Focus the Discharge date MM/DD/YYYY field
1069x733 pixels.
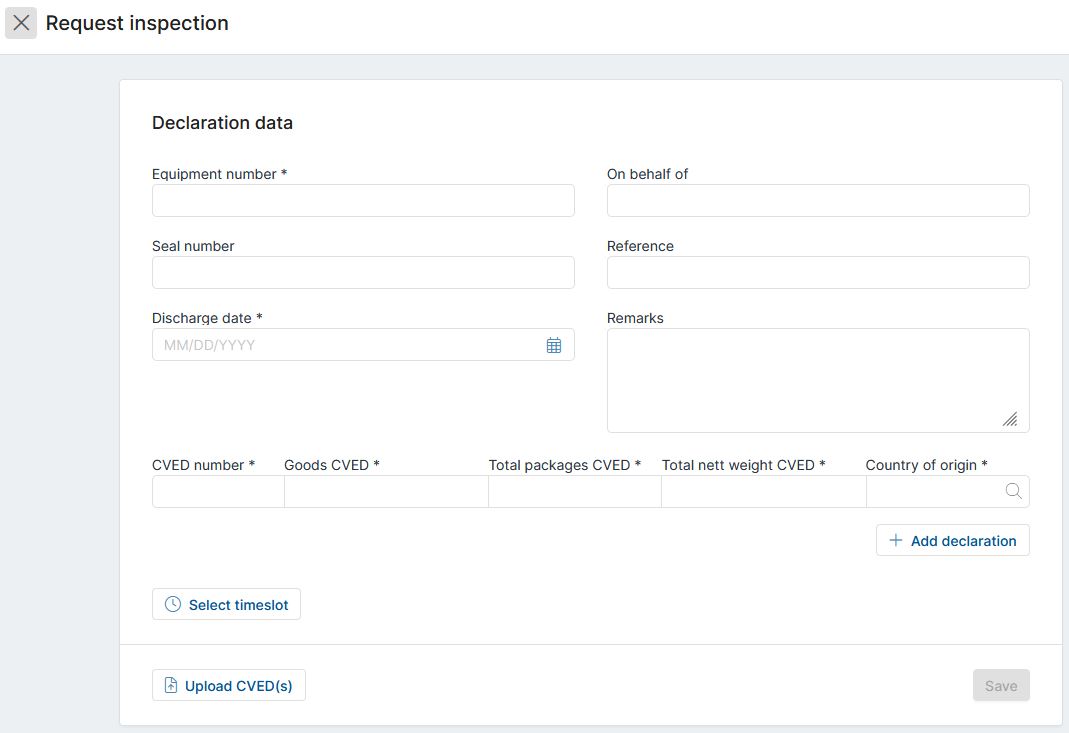pyautogui.click(x=345, y=345)
